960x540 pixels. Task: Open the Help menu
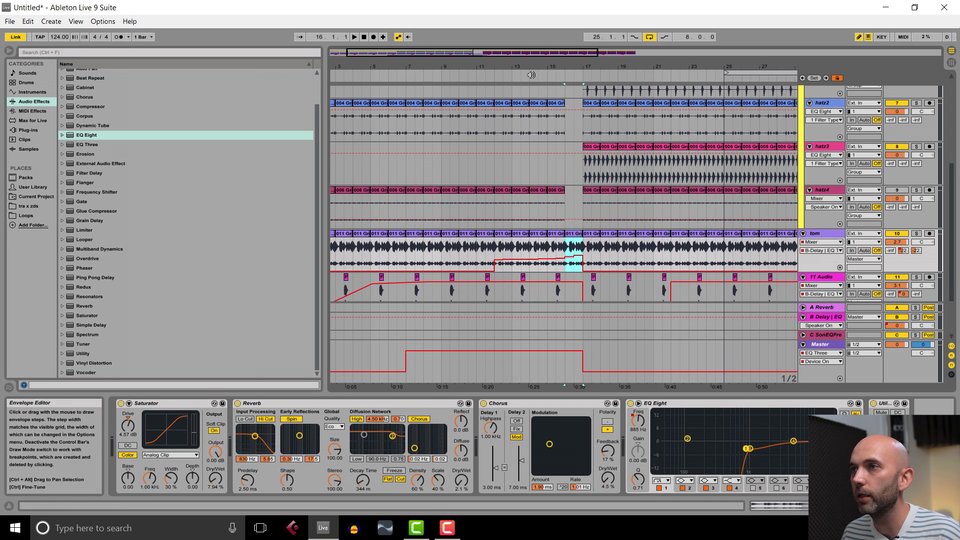tap(129, 21)
